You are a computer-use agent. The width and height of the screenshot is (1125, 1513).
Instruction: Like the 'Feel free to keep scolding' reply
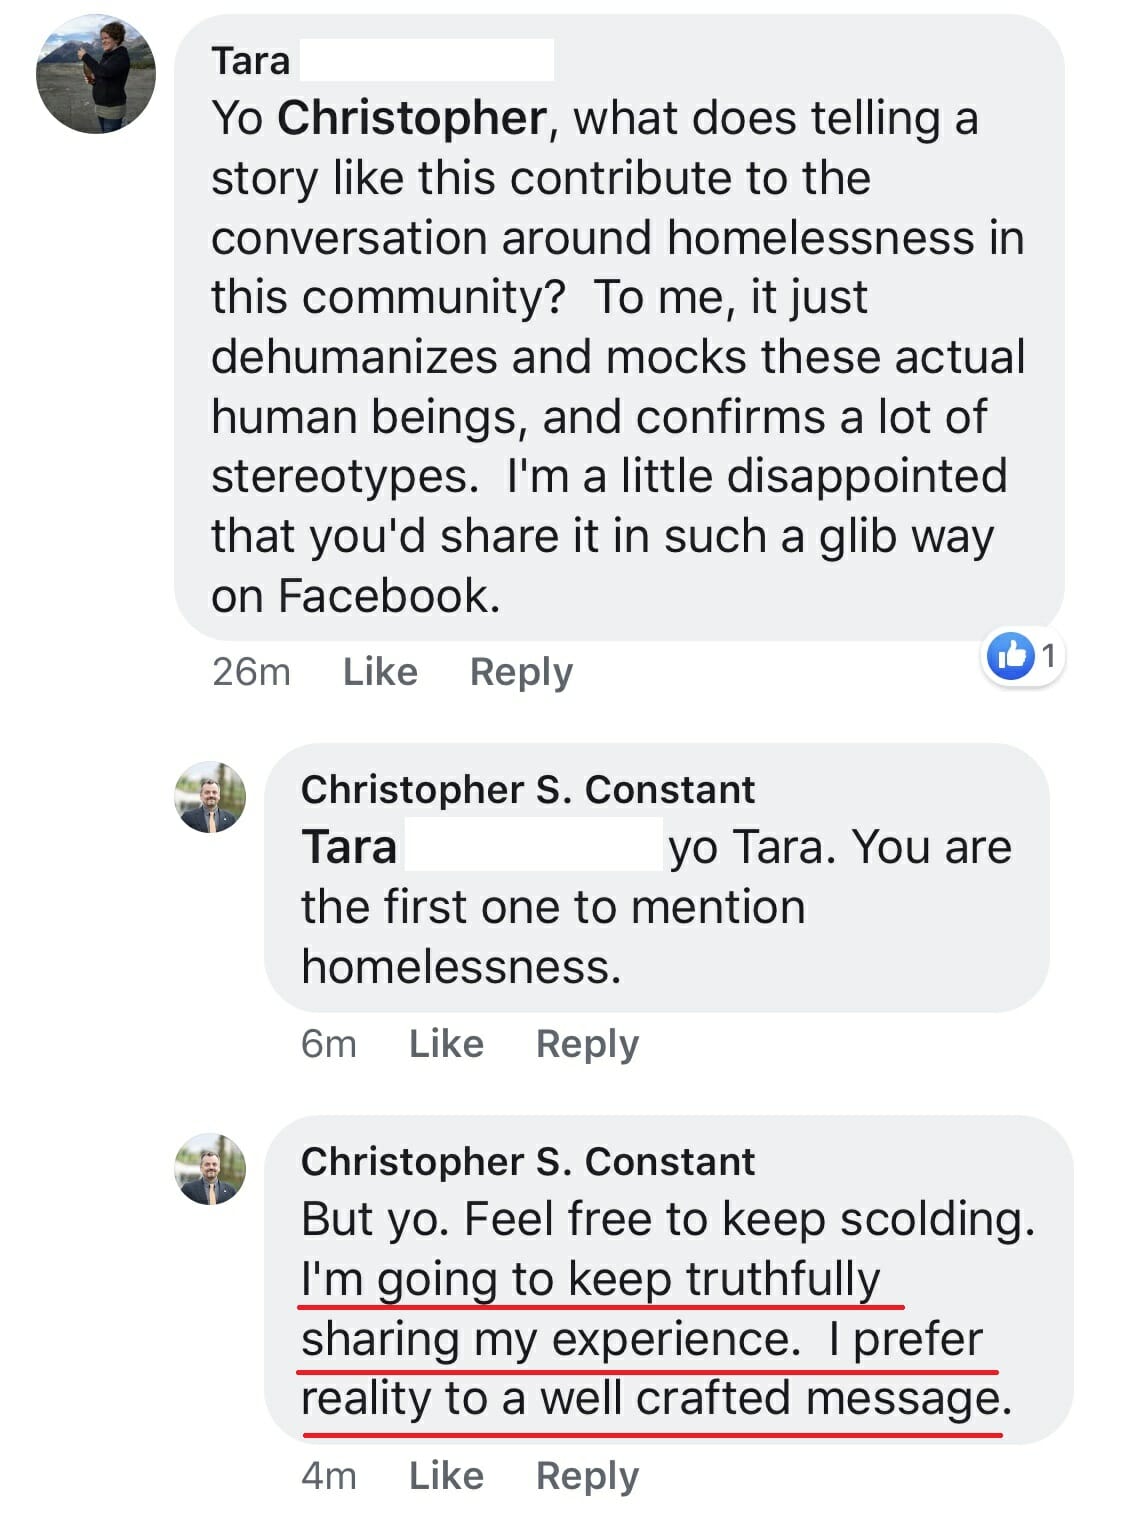point(446,1475)
